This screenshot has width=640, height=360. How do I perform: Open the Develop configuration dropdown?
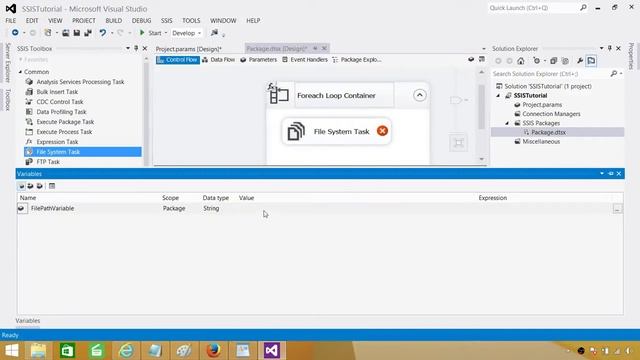187,33
